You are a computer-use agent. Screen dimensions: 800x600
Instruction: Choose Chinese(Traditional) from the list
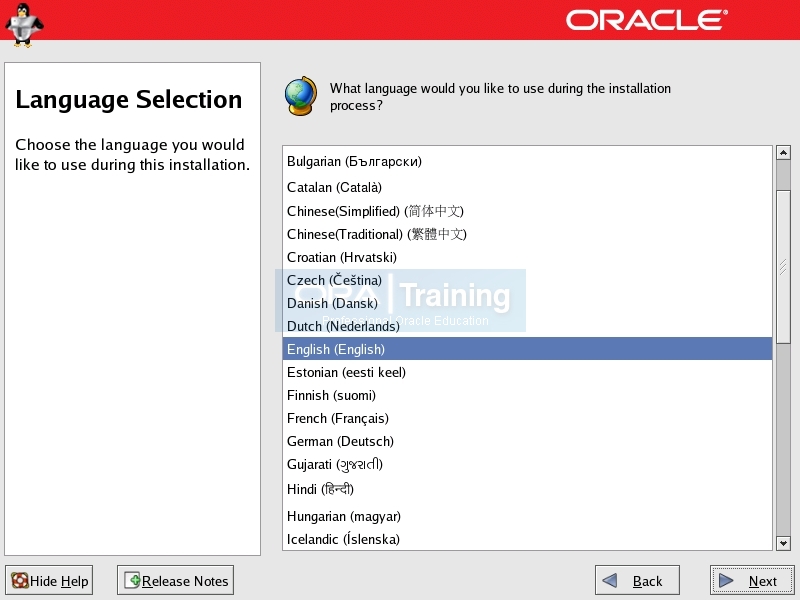tap(527, 234)
